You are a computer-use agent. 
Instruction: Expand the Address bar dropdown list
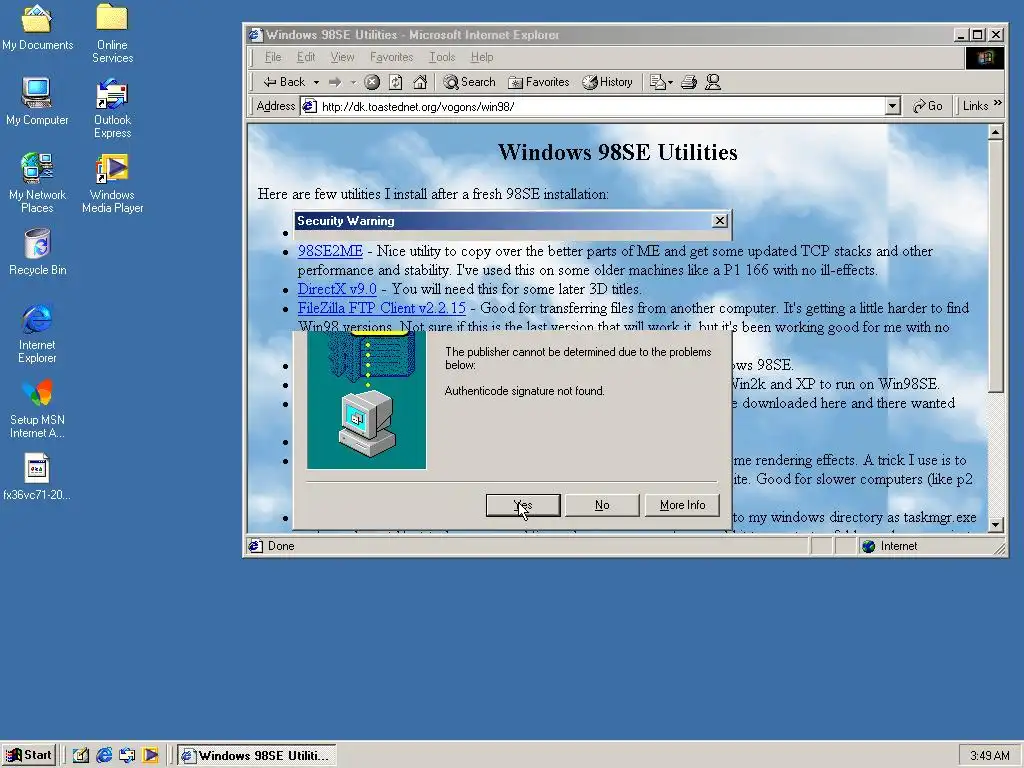892,106
